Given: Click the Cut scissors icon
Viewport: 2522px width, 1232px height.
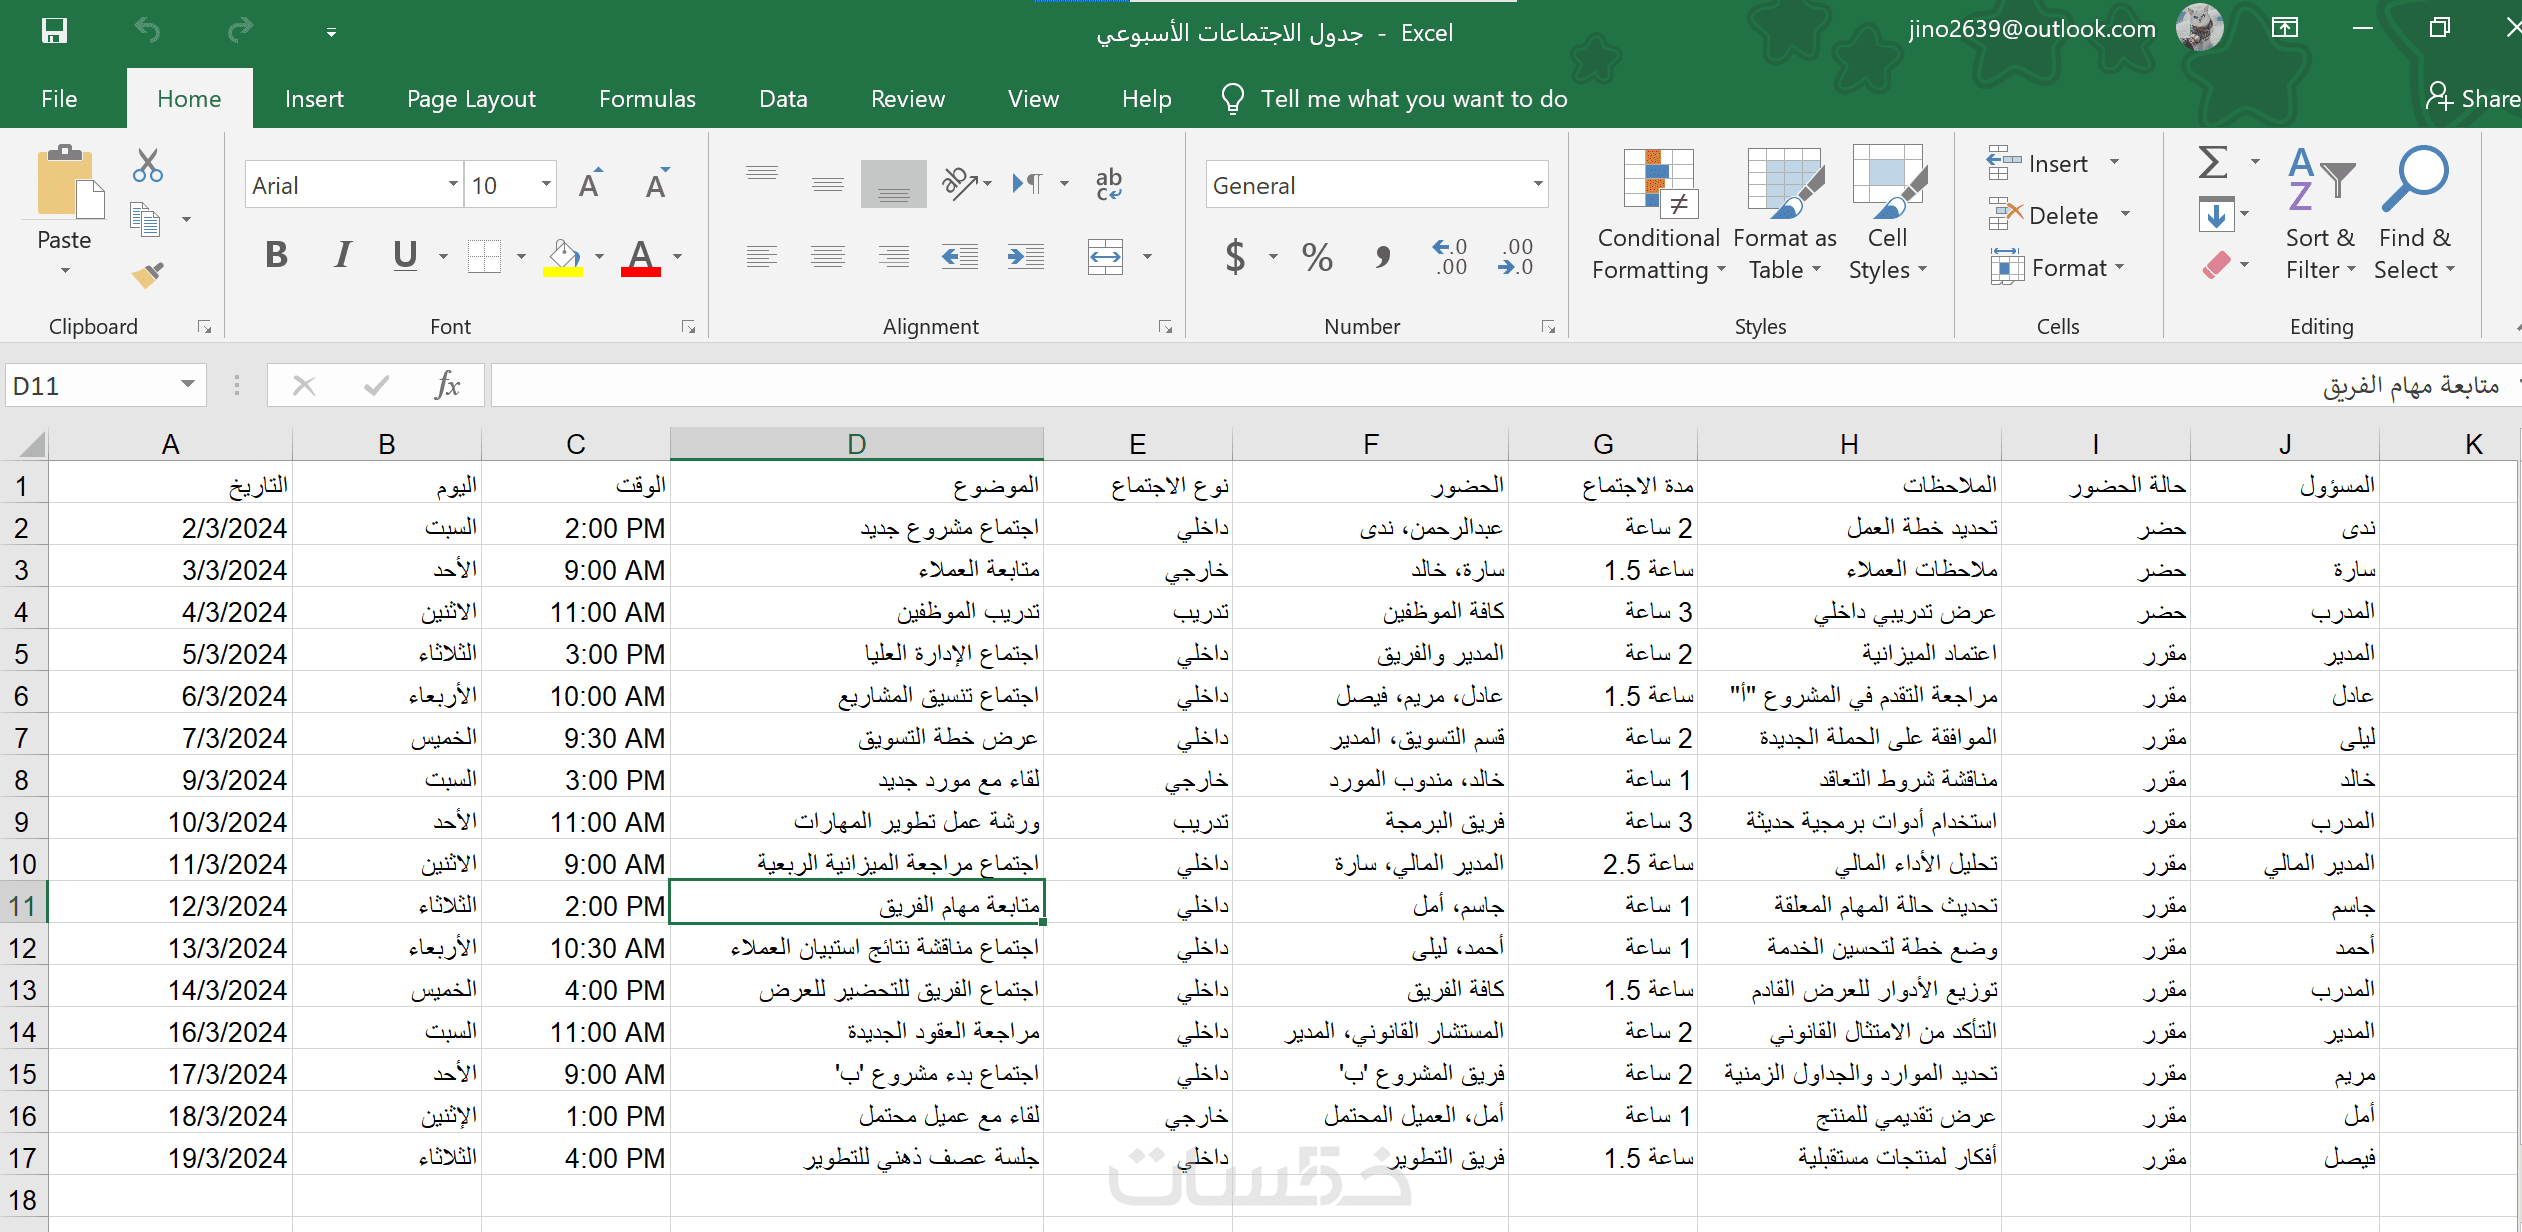Looking at the screenshot, I should pos(147,165).
